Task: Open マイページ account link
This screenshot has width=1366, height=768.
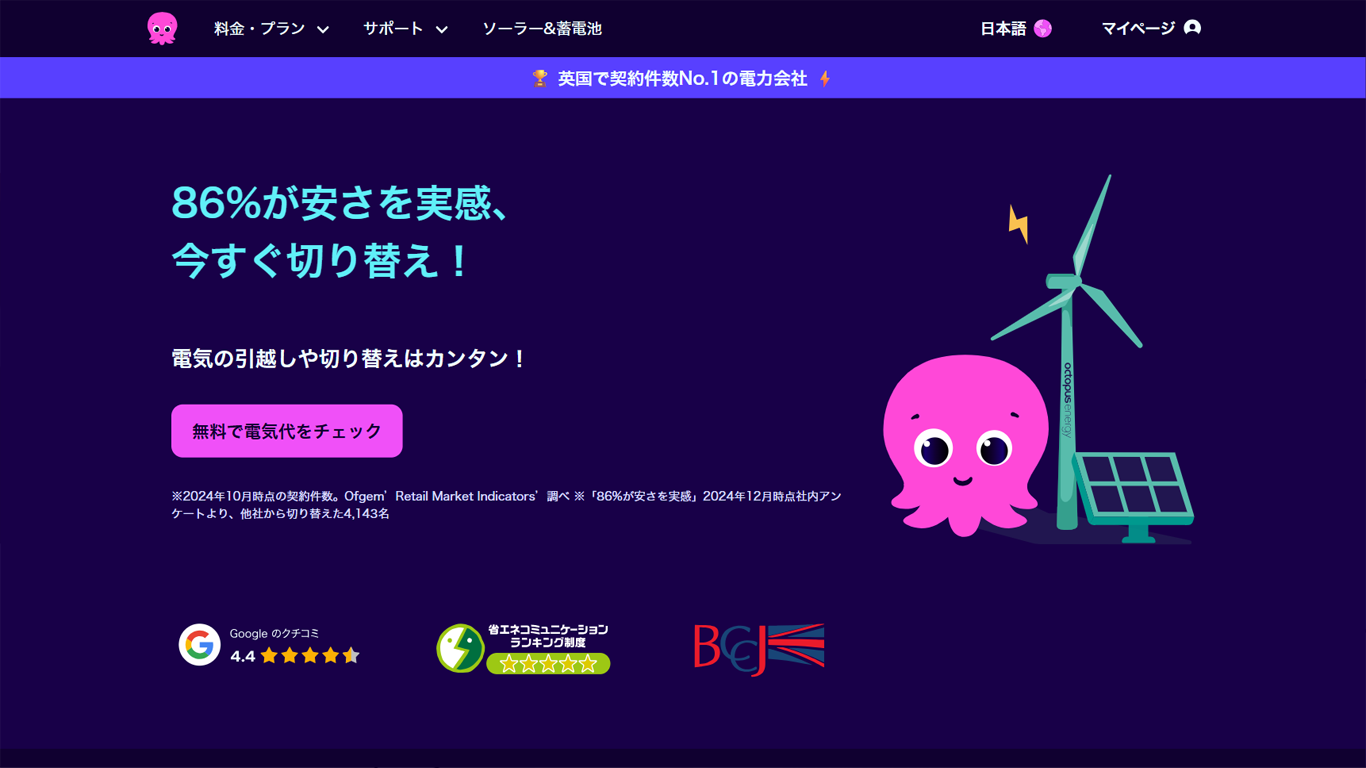Action: coord(1151,29)
